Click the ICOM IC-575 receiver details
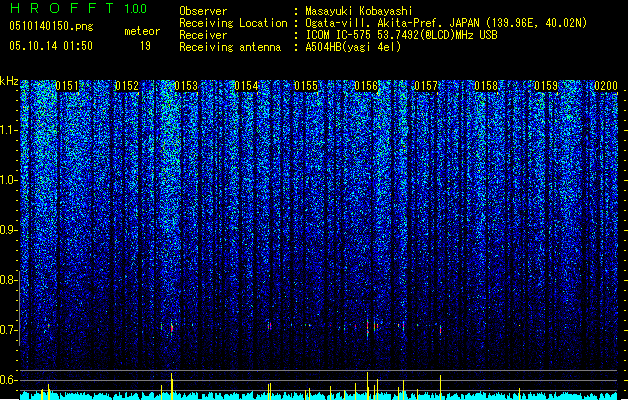This screenshot has height=400, width=629. (x=402, y=35)
